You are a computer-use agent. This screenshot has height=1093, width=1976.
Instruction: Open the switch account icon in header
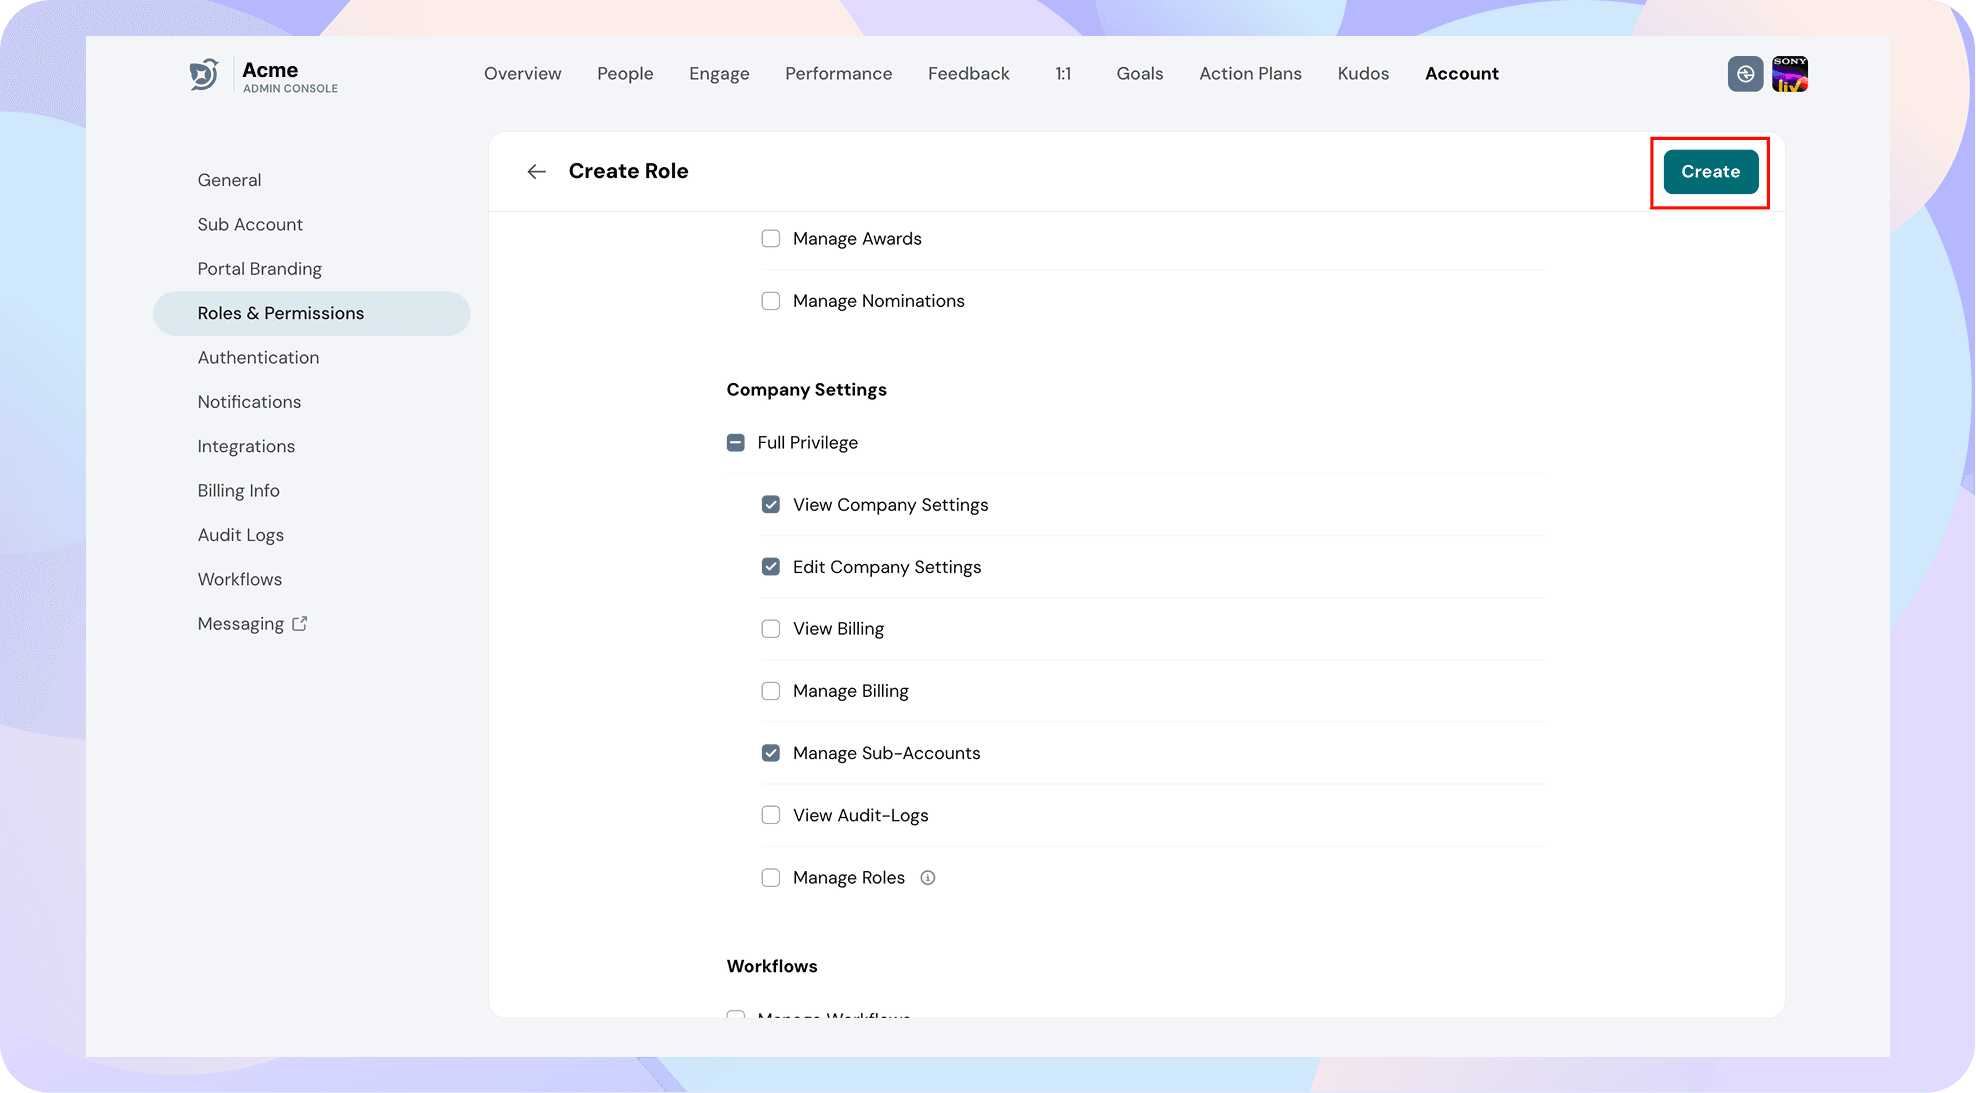(1745, 74)
